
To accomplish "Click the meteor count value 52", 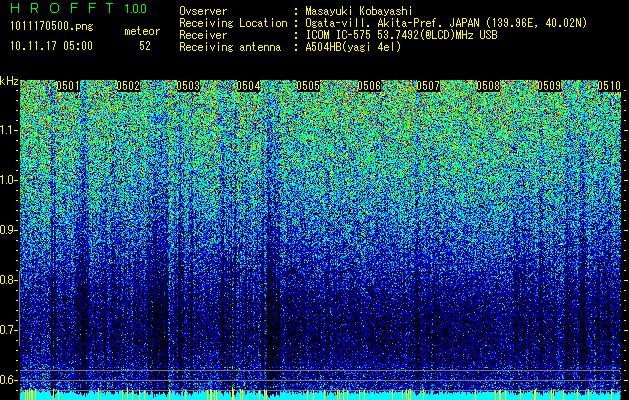I will pos(145,46).
